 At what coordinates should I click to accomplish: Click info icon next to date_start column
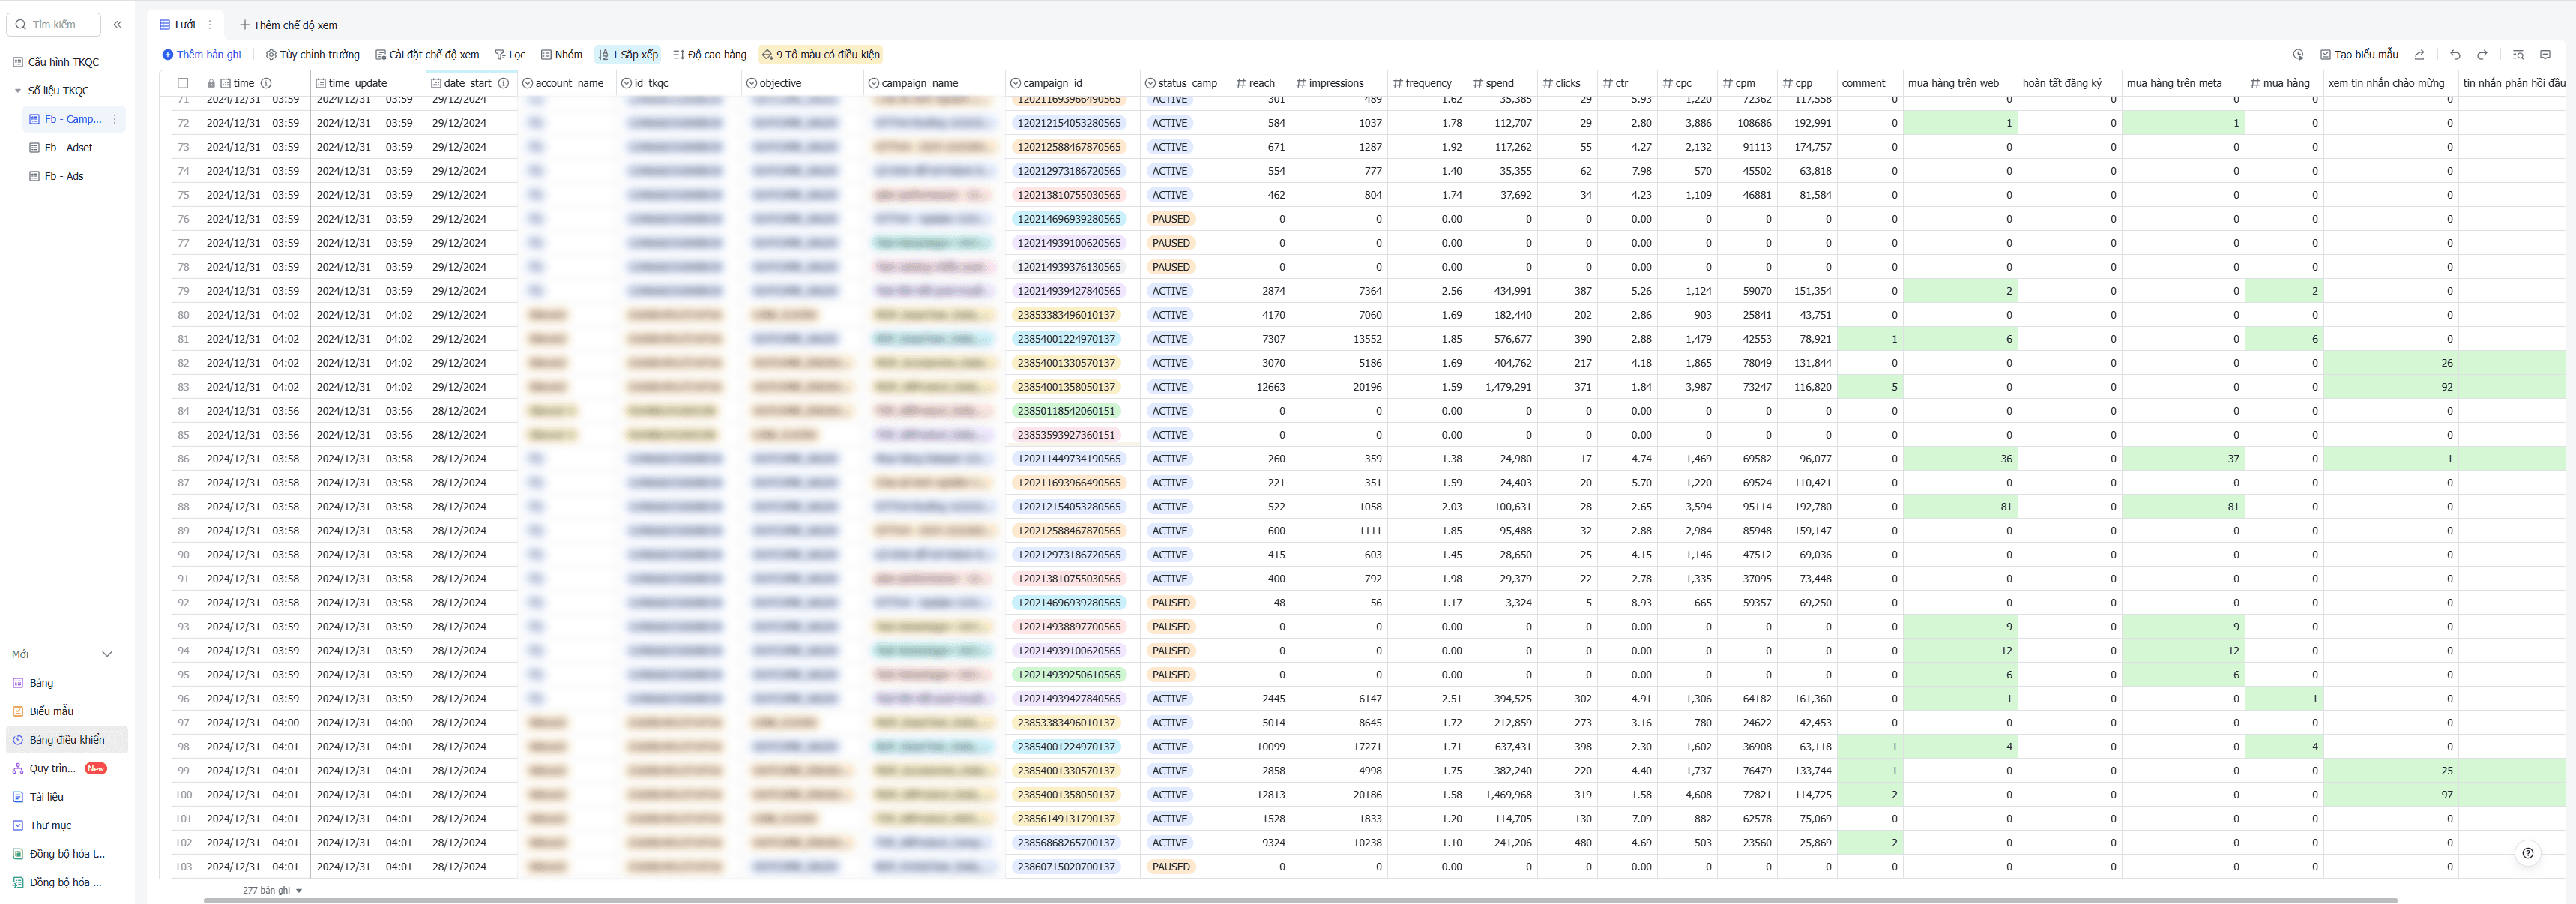(503, 83)
